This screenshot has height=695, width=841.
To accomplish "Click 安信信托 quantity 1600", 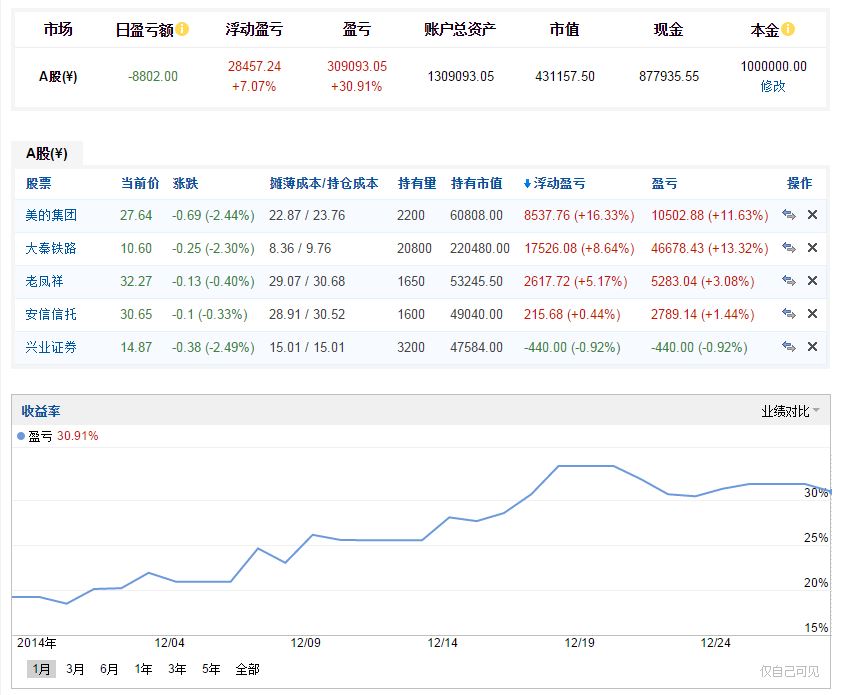I will click(411, 314).
